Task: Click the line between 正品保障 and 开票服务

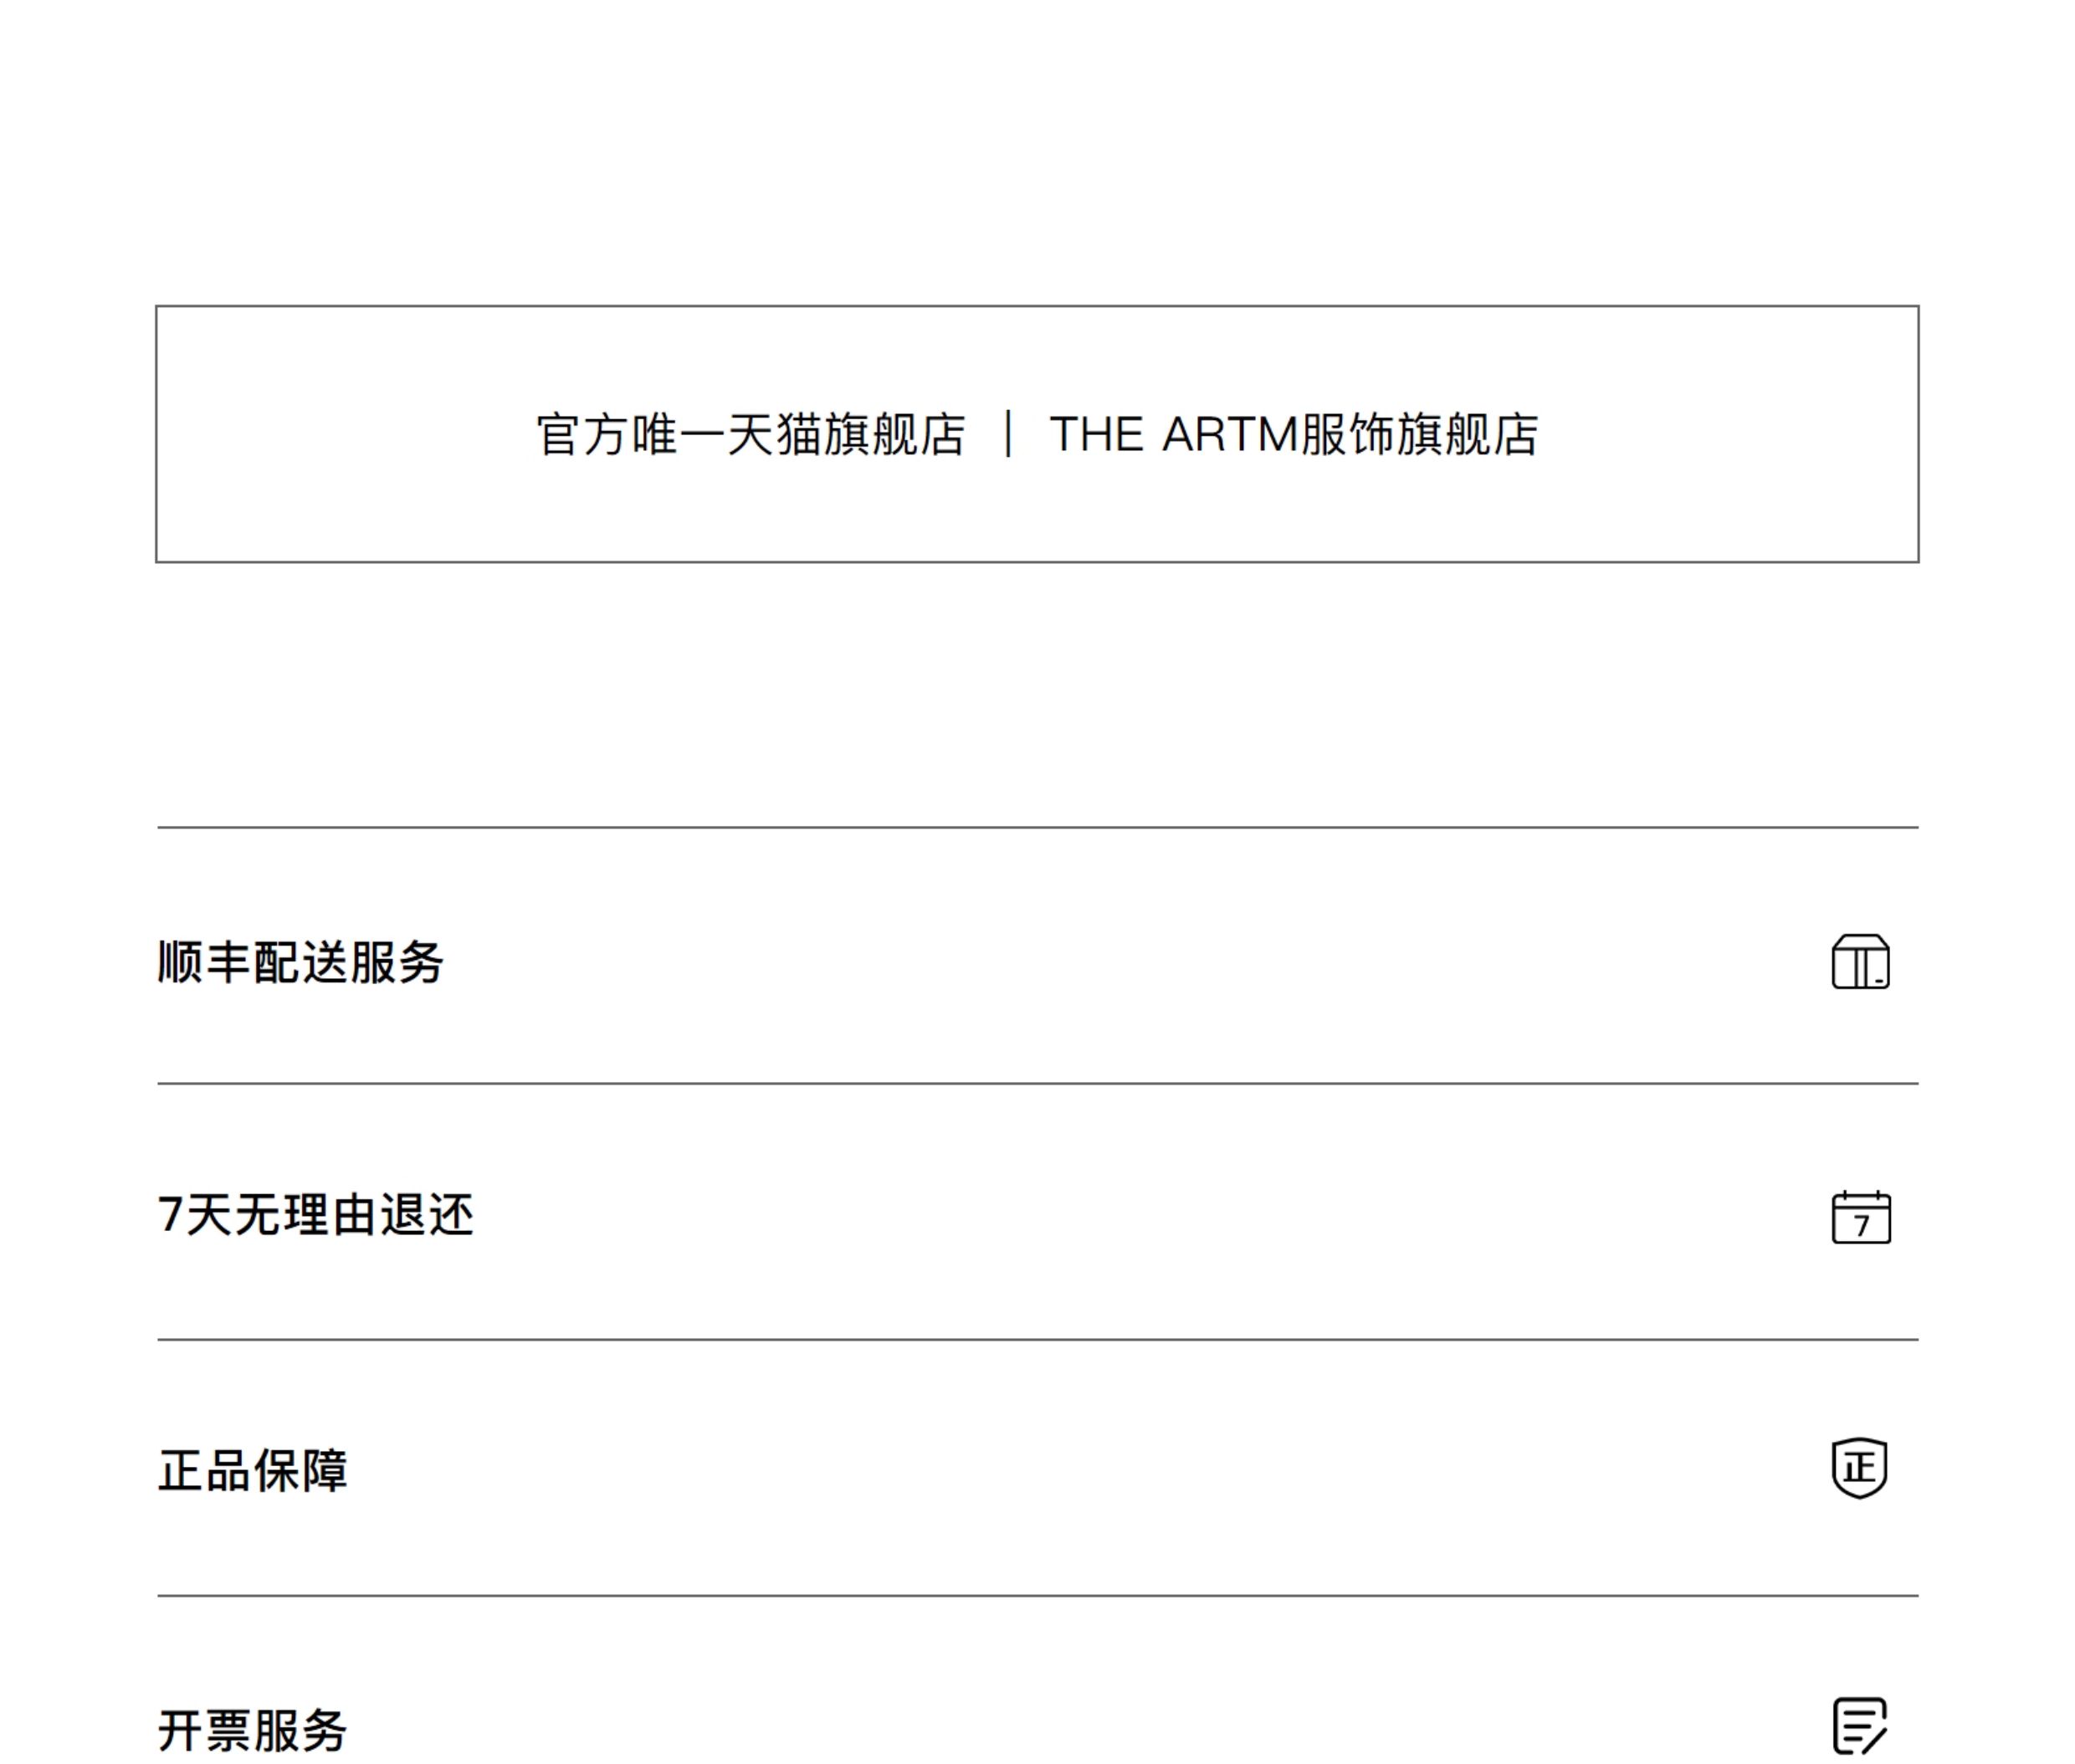Action: [1037, 1596]
